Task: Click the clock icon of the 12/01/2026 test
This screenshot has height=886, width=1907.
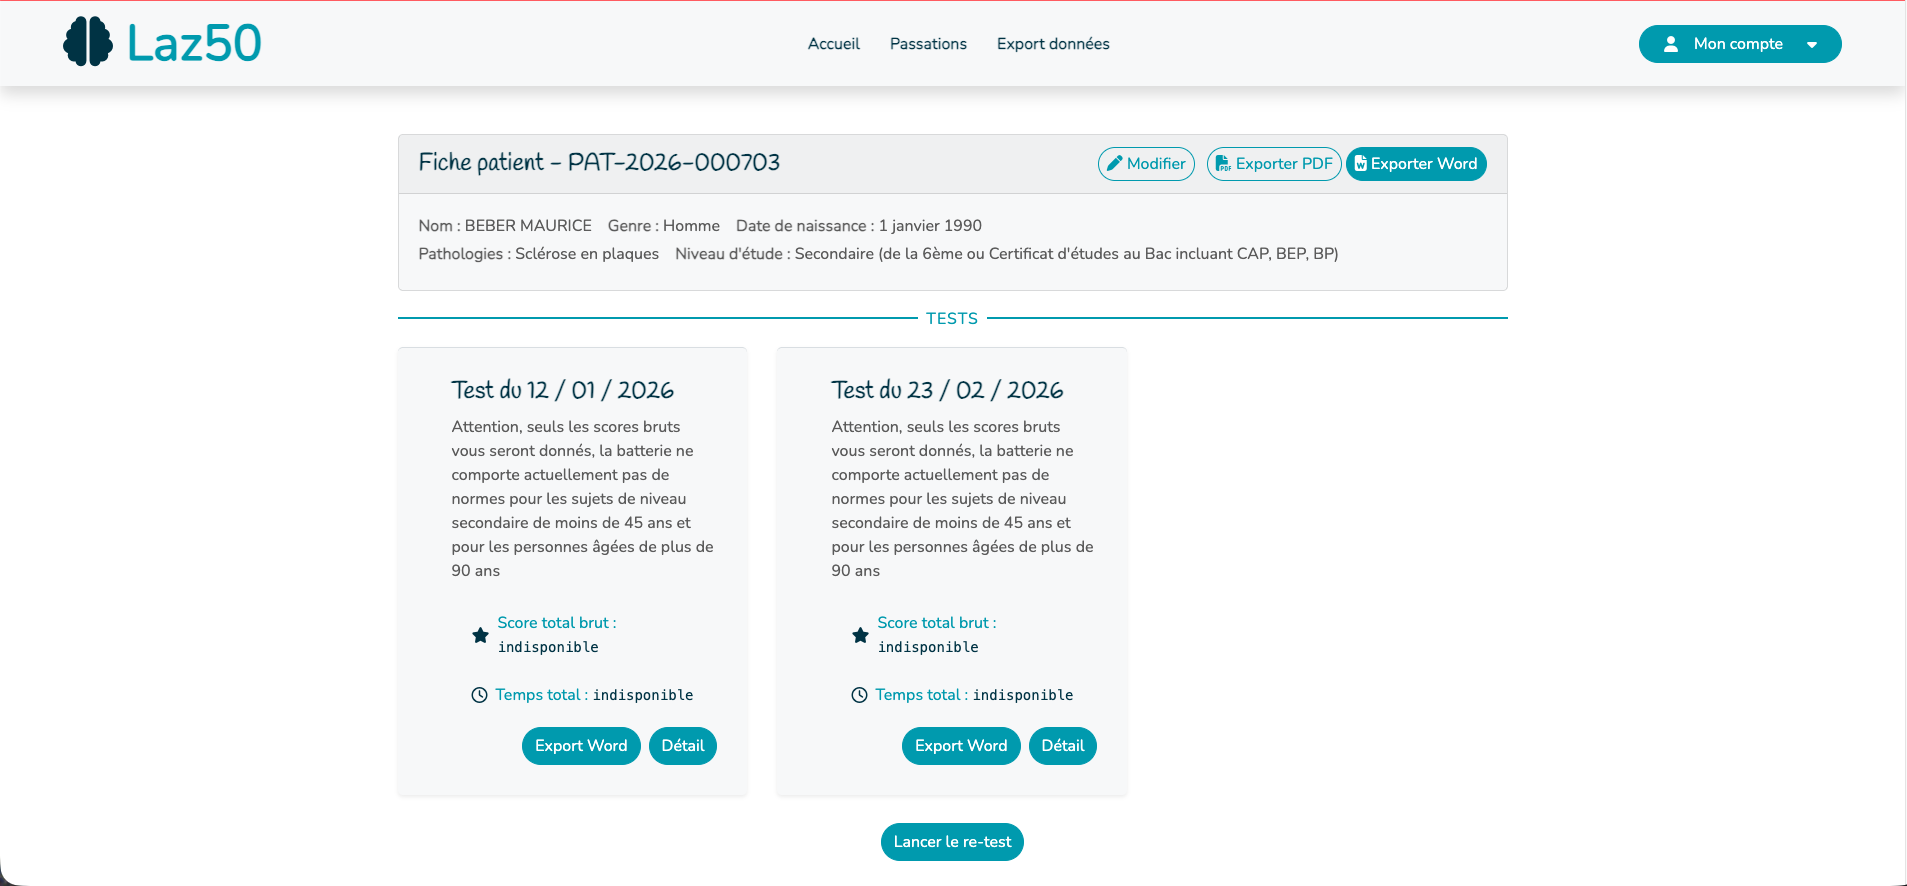Action: 479,695
